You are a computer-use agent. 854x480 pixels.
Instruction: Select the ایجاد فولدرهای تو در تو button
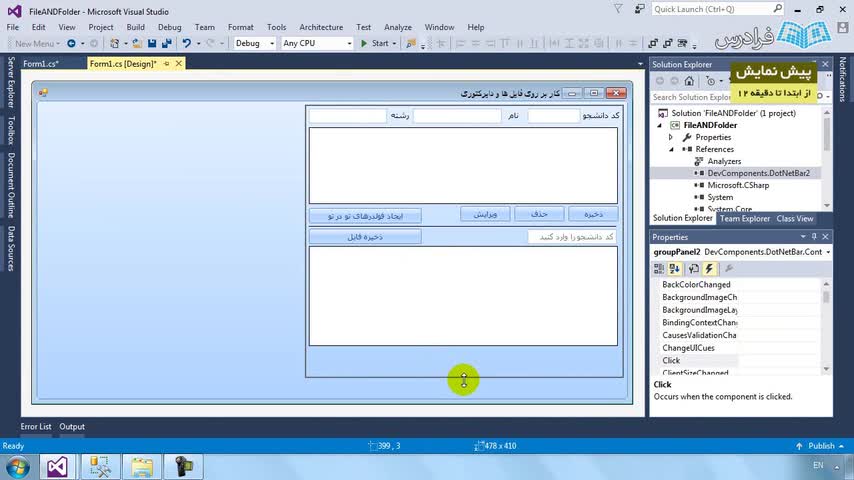click(365, 216)
